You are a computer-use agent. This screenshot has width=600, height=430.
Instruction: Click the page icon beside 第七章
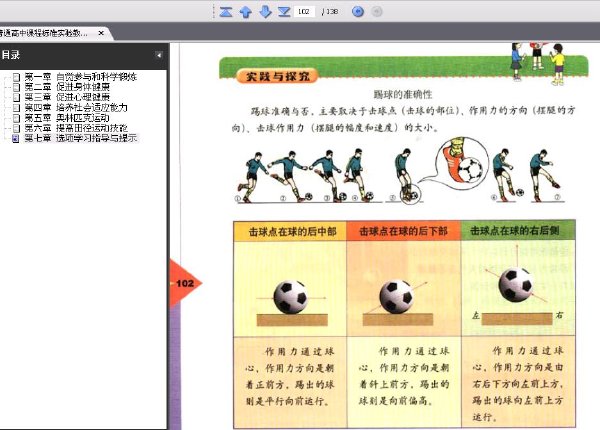(16, 138)
